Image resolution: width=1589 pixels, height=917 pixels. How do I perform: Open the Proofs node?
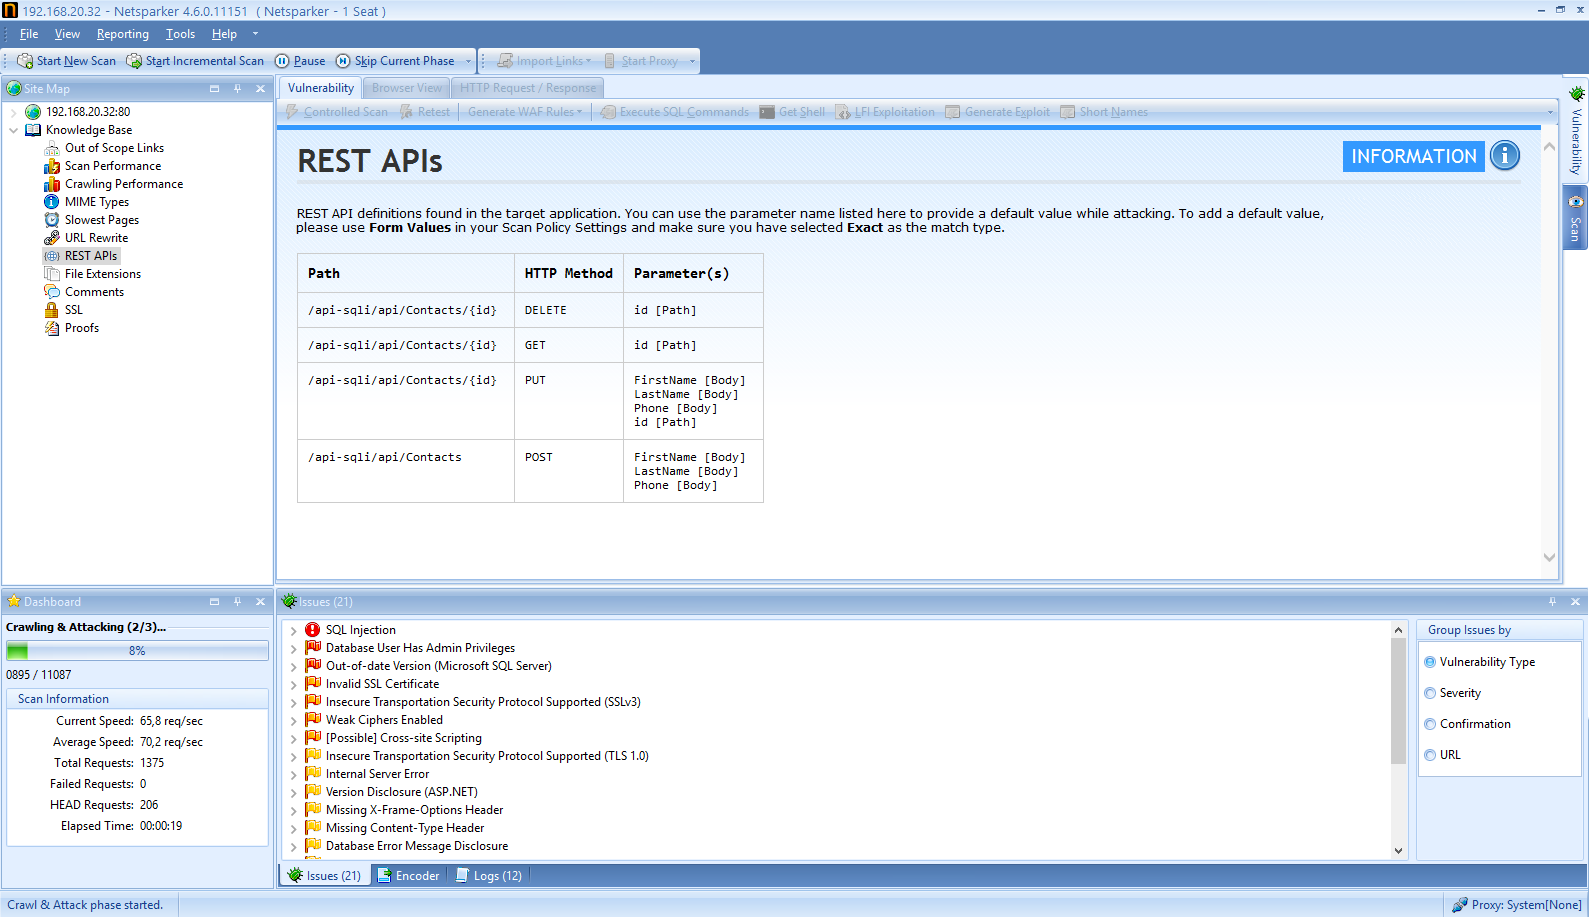click(x=82, y=328)
